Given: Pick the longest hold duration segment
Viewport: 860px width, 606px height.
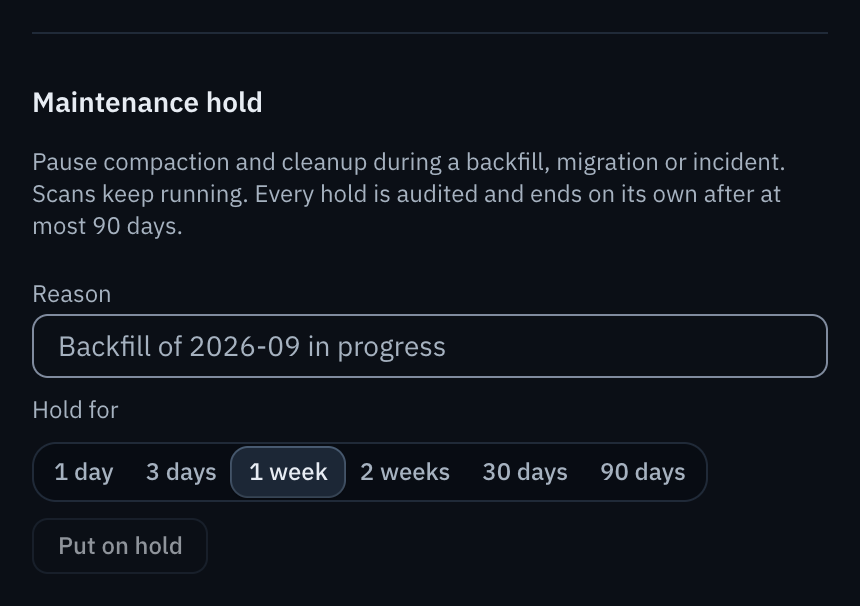Looking at the screenshot, I should pos(643,472).
